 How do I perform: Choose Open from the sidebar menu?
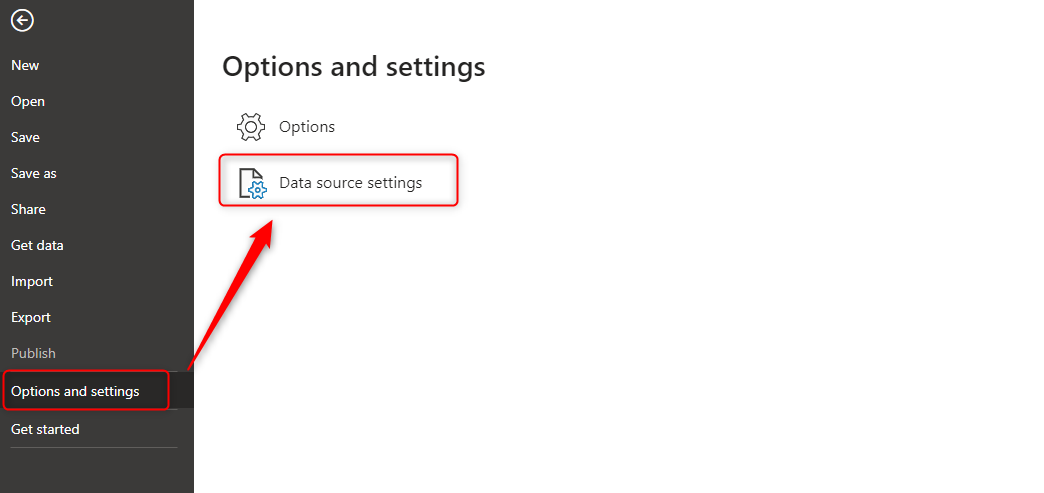[x=28, y=101]
